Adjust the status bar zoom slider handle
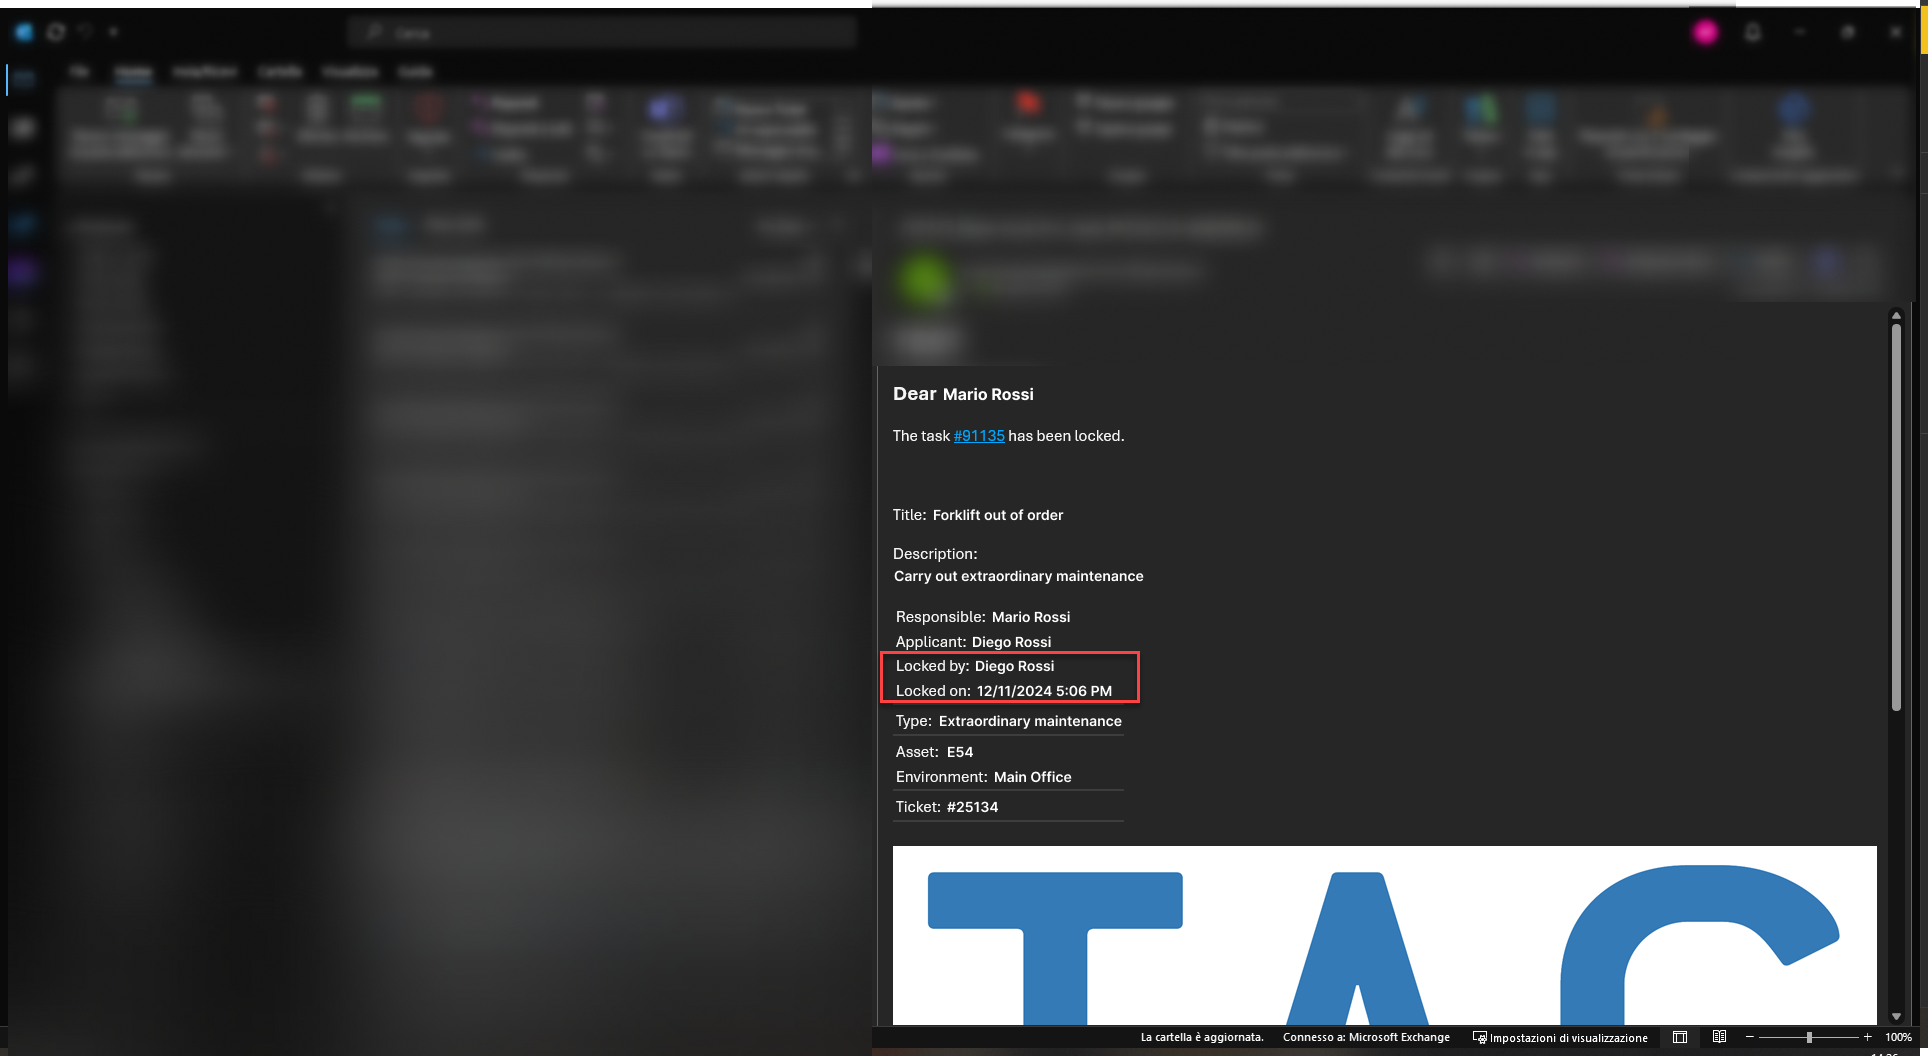The width and height of the screenshot is (1928, 1056). 1809,1037
